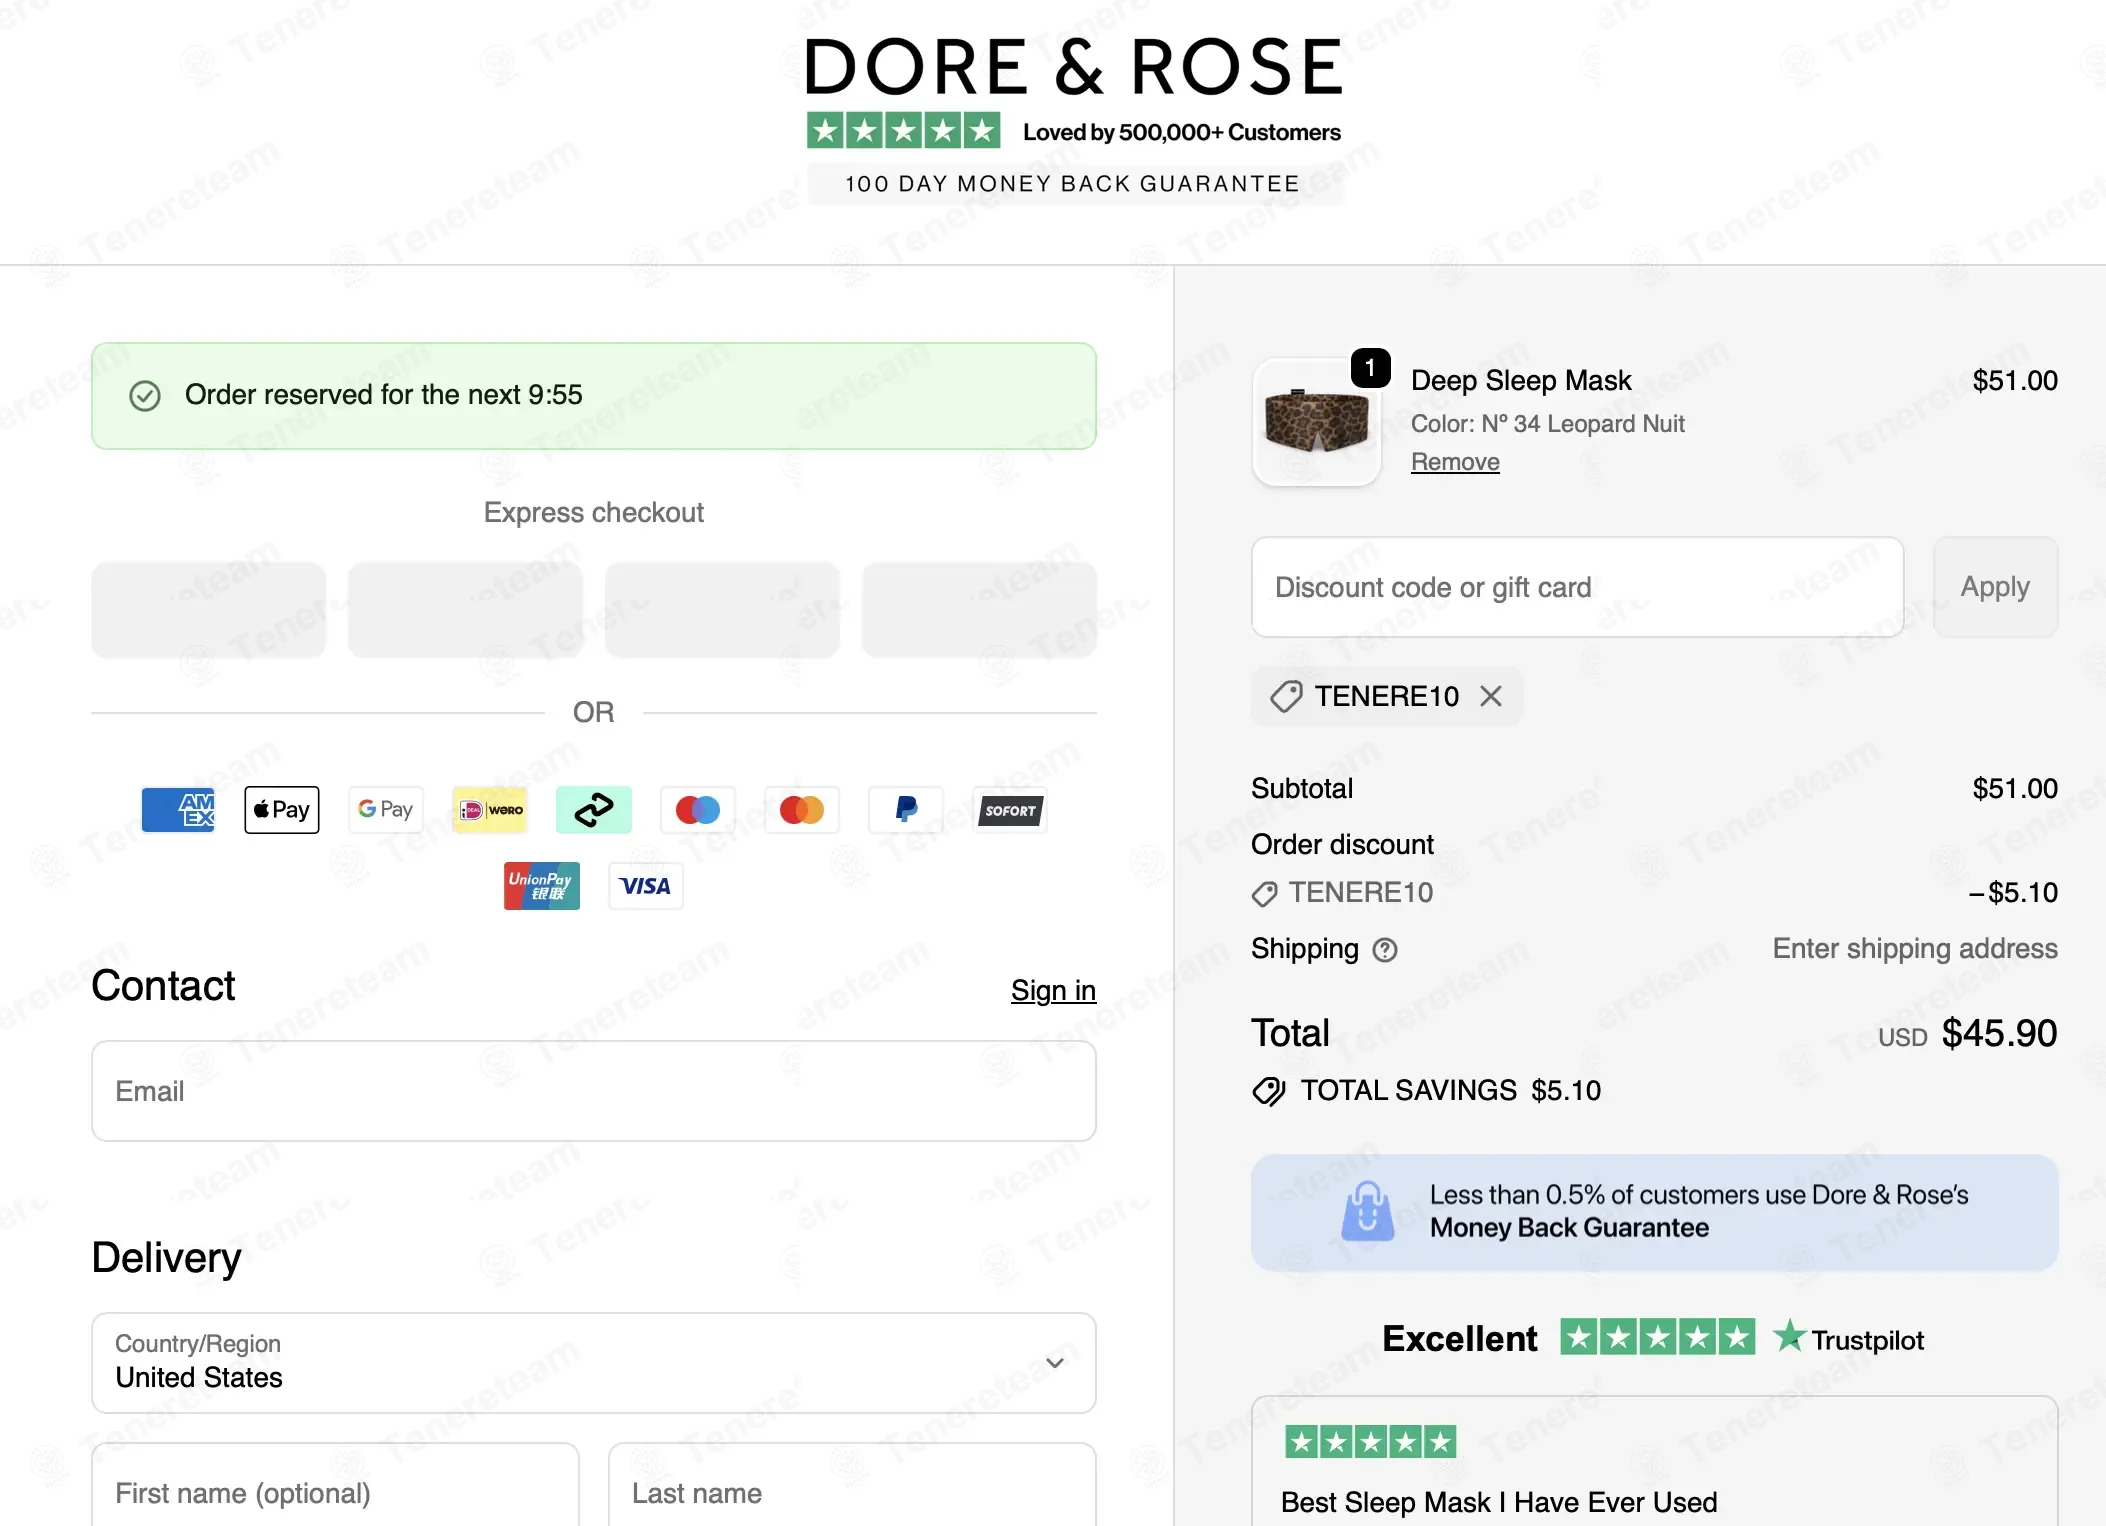2106x1526 pixels.
Task: Select the UnionPay payment icon
Action: 542,886
